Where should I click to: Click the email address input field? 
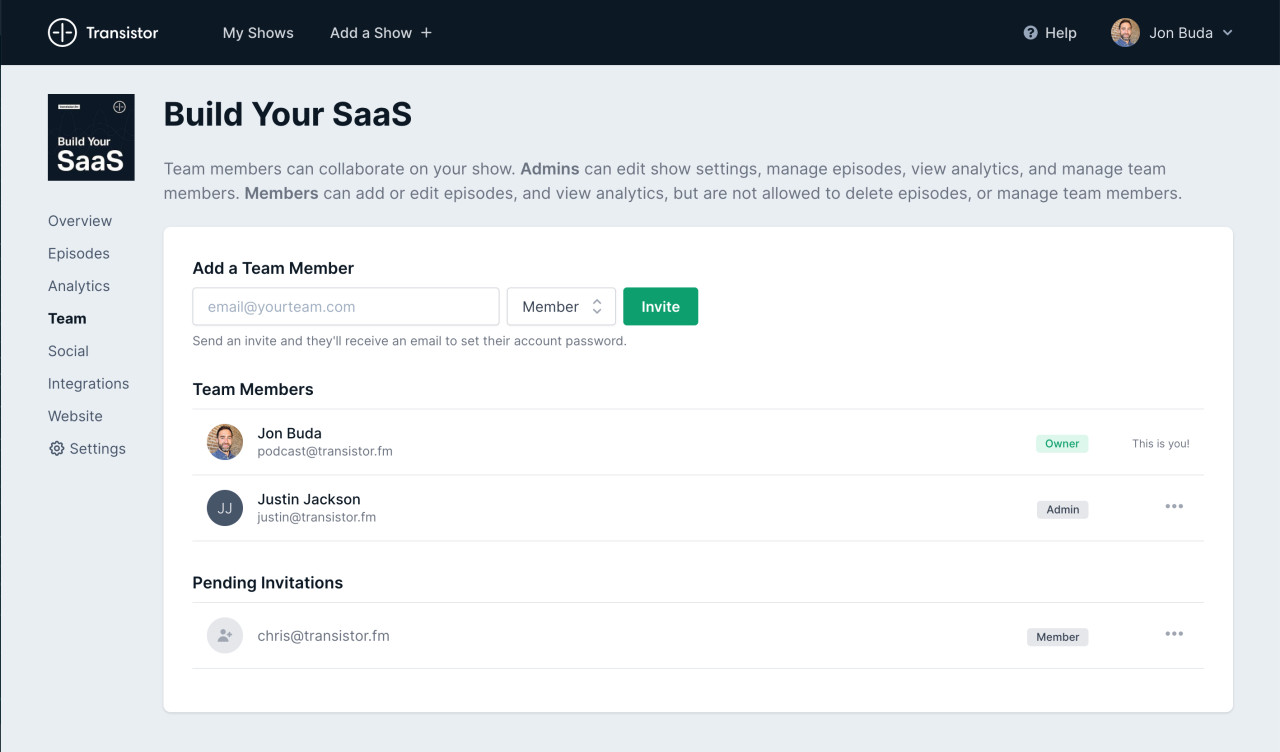pyautogui.click(x=345, y=306)
